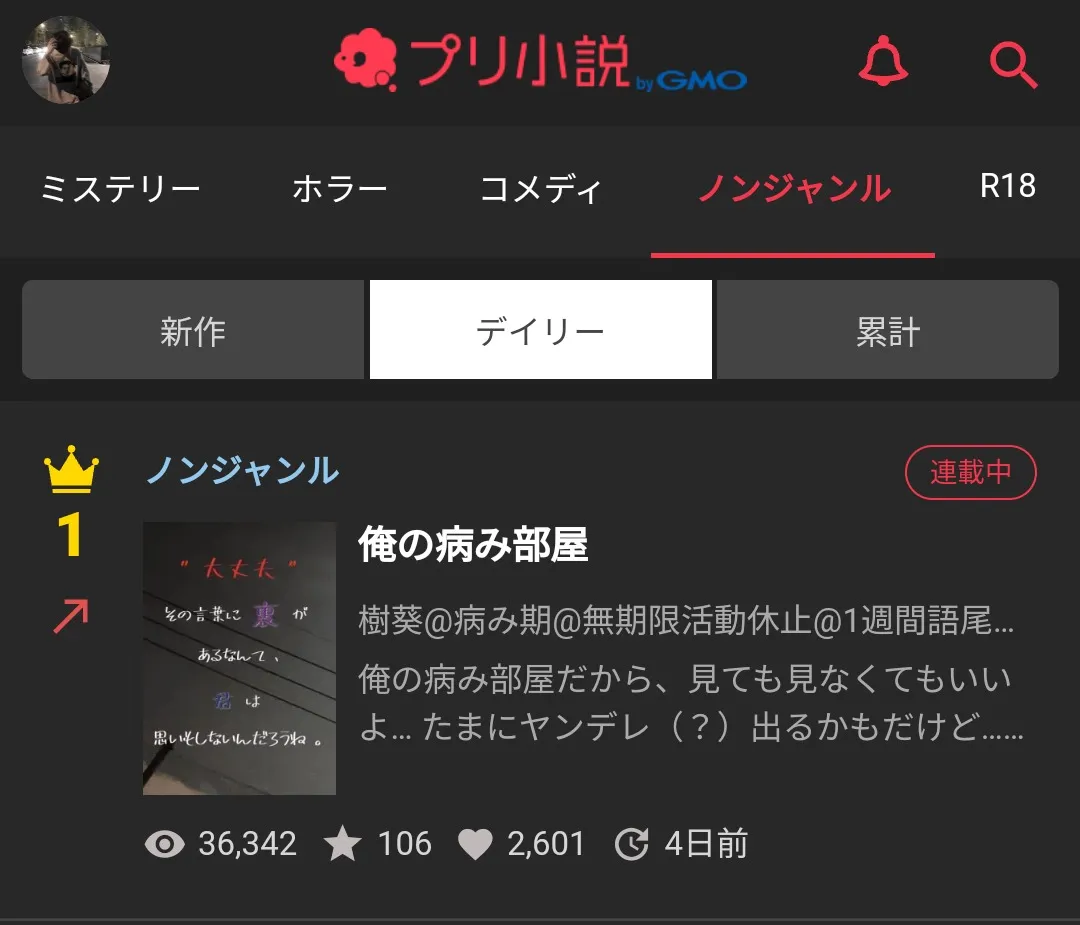Screen dimensions: 1080x925
Task: Click the red rank-up arrow icon
Action: 71,616
